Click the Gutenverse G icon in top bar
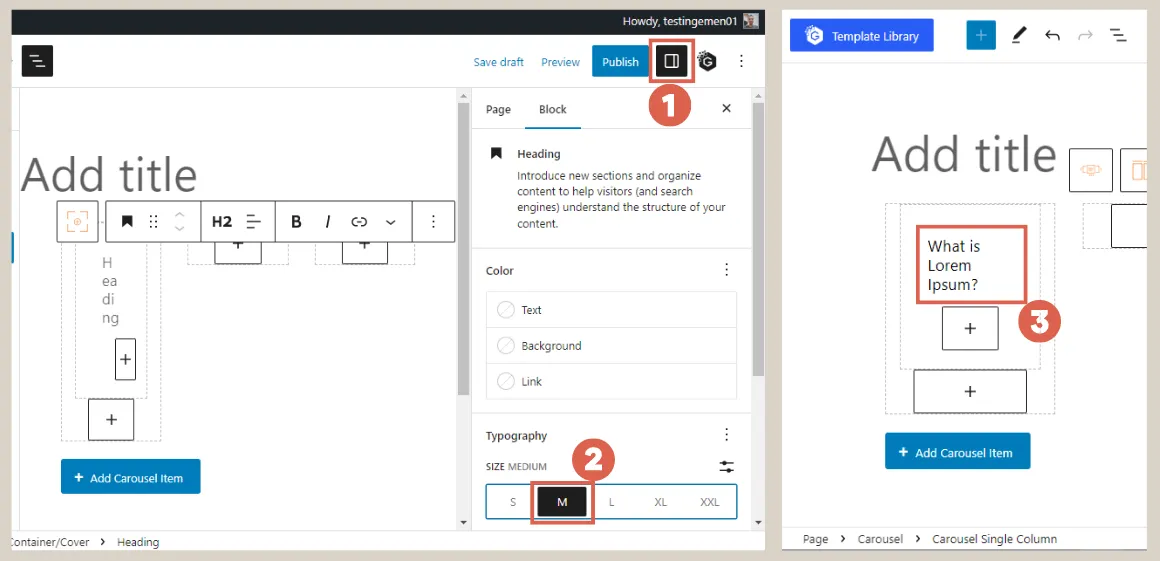Screen dimensions: 1160x561 pyautogui.click(x=707, y=62)
